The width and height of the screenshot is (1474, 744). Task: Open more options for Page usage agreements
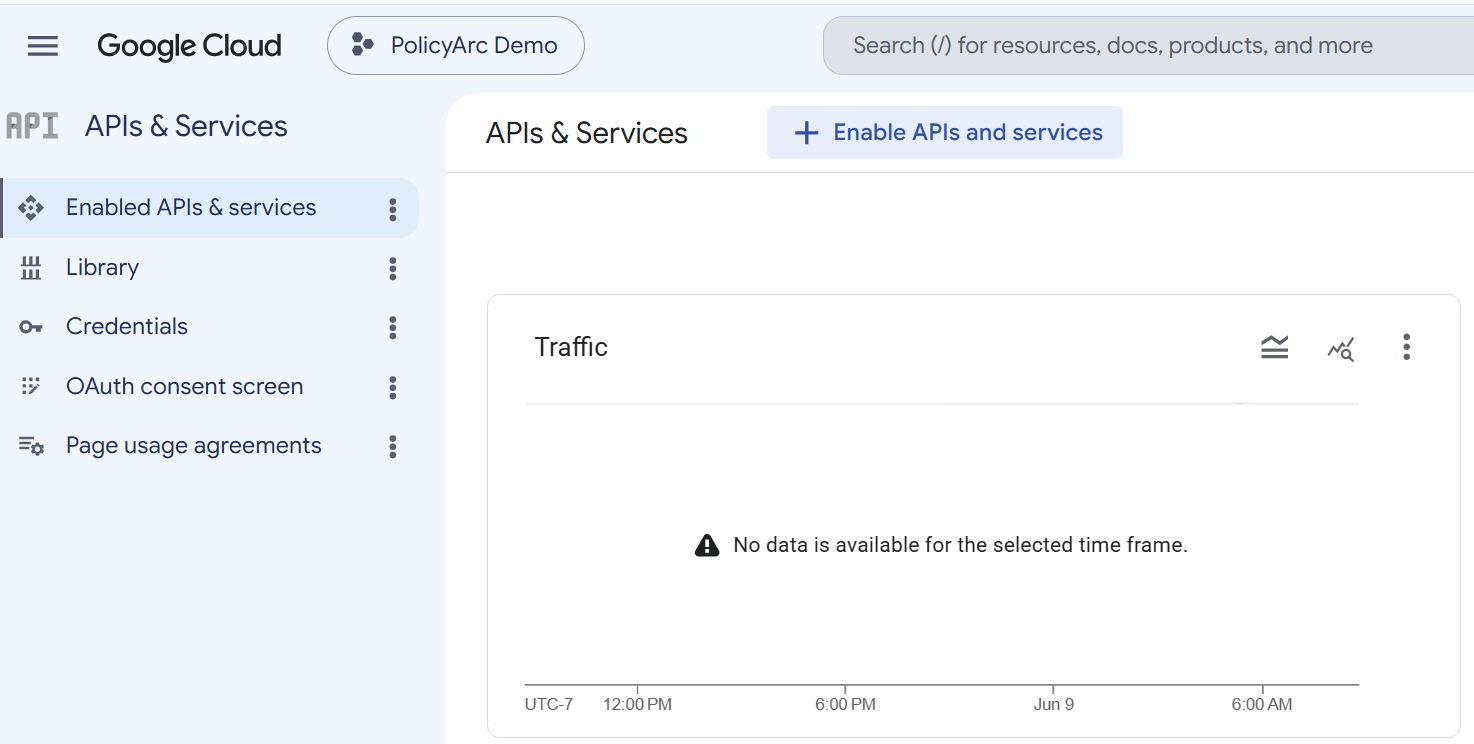(392, 447)
